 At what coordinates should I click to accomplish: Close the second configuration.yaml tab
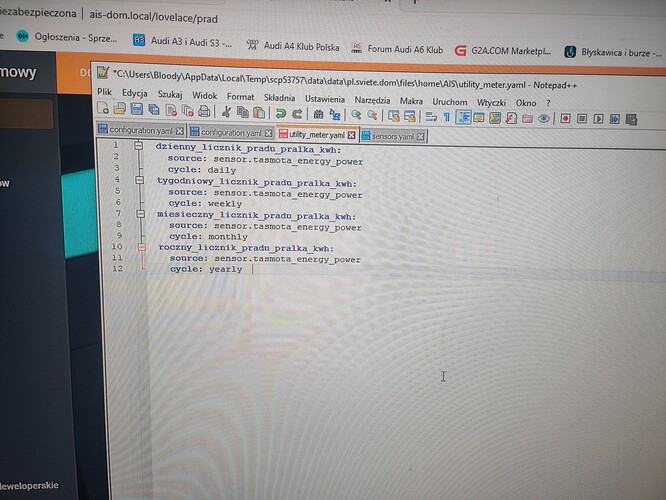pos(268,133)
